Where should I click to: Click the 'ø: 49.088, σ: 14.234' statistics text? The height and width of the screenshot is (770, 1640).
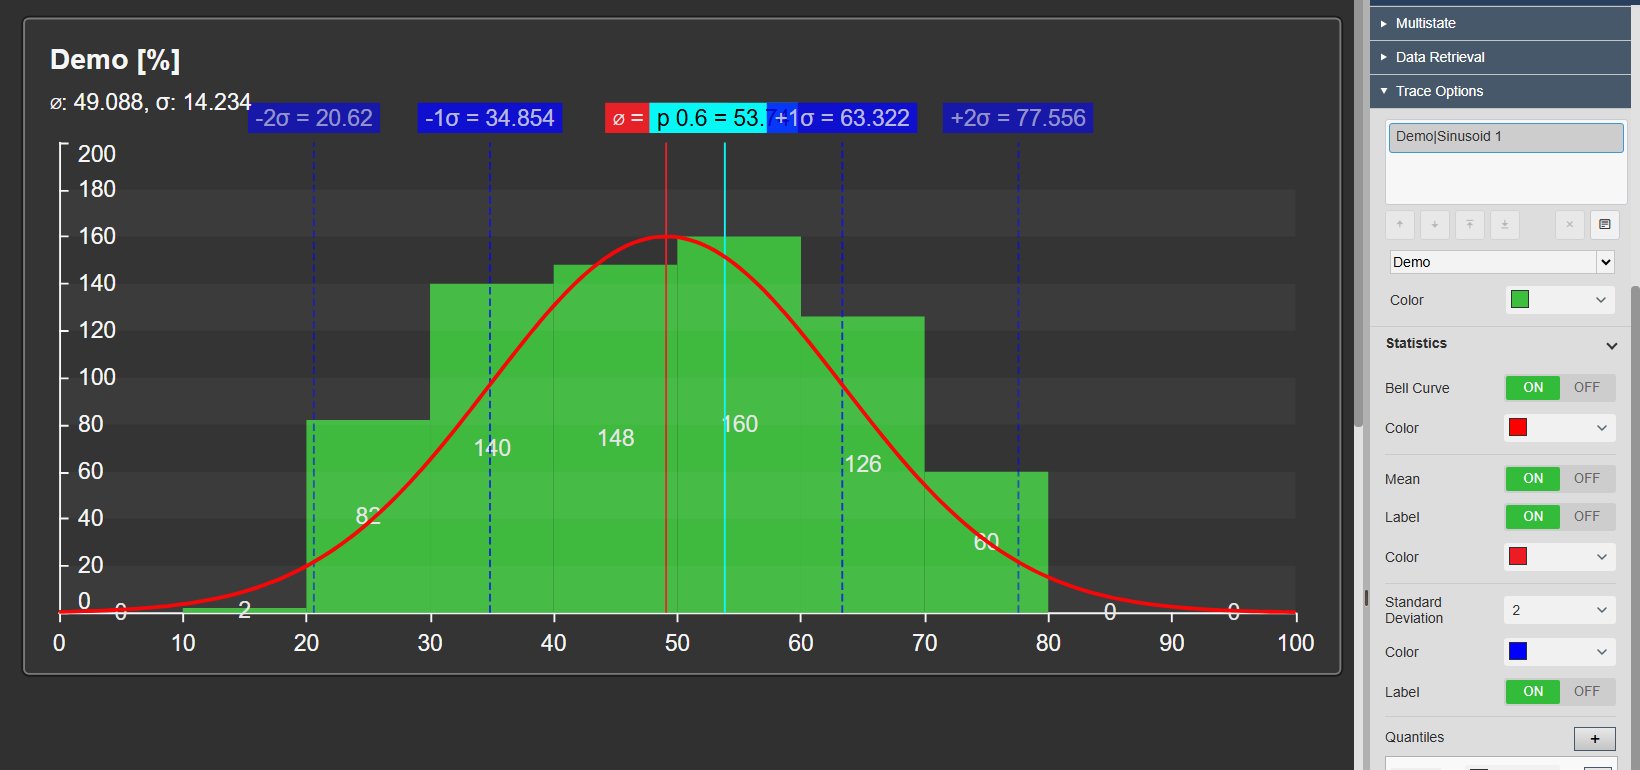[x=150, y=102]
